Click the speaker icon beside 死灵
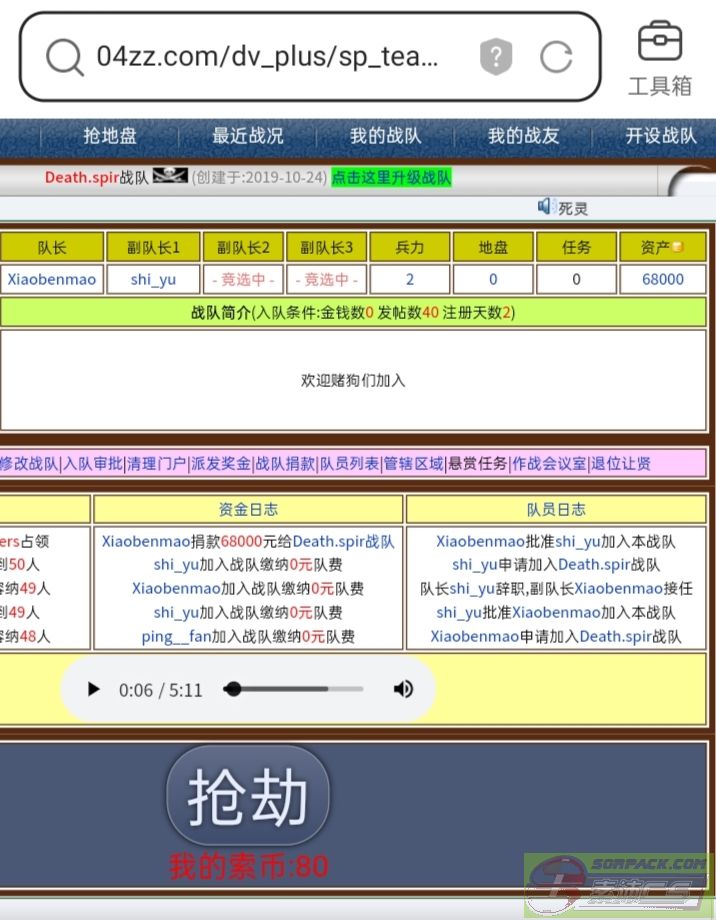Viewport: 716px width, 920px height. pos(545,206)
